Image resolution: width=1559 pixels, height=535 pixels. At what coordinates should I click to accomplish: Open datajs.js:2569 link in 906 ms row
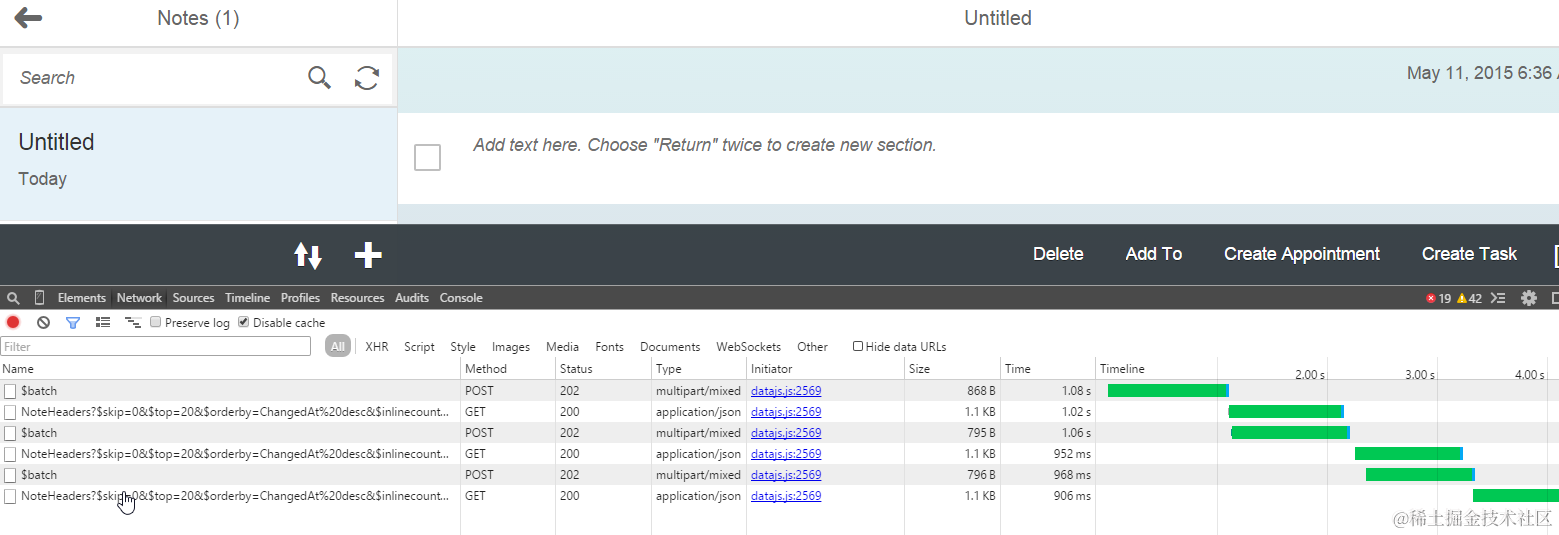[786, 496]
